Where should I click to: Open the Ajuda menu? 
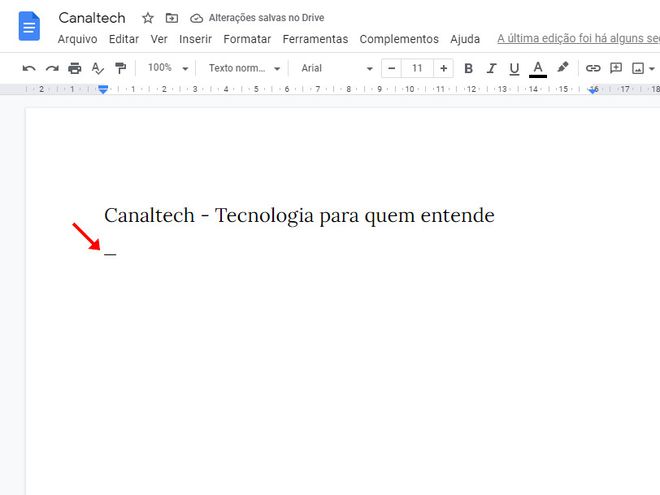(465, 39)
